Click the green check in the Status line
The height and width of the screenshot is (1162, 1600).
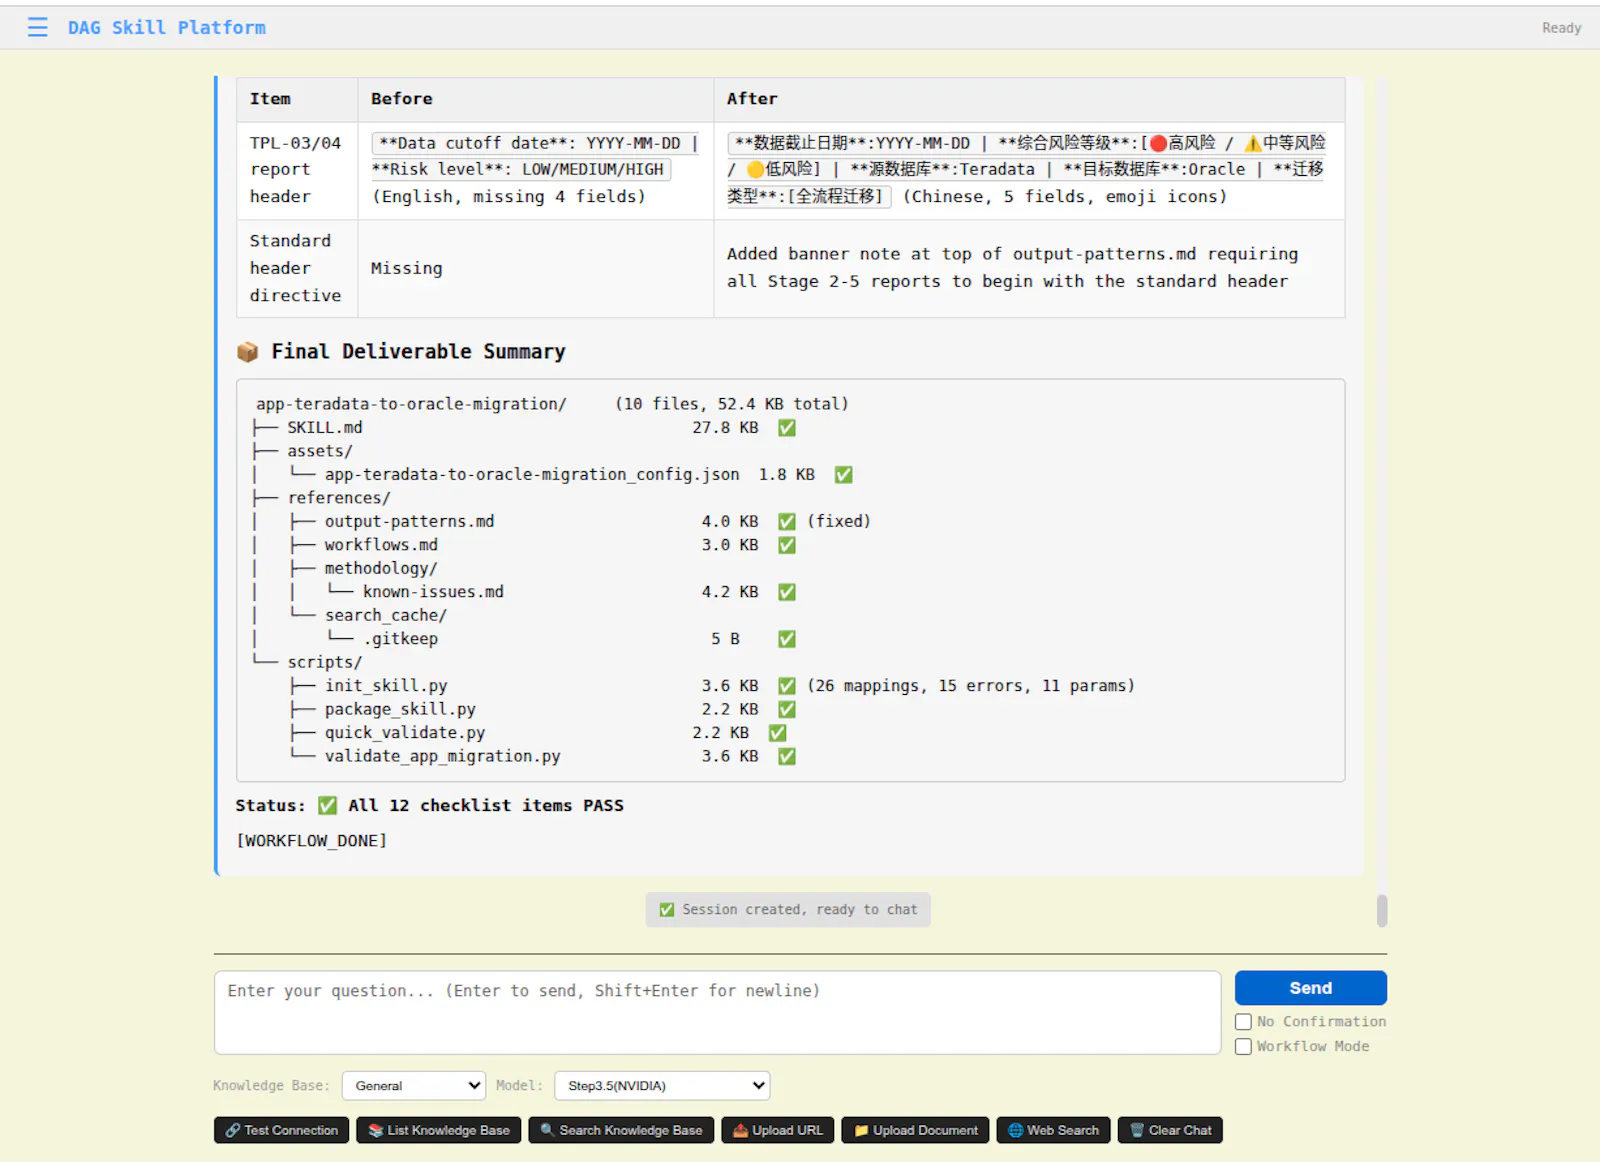[327, 806]
